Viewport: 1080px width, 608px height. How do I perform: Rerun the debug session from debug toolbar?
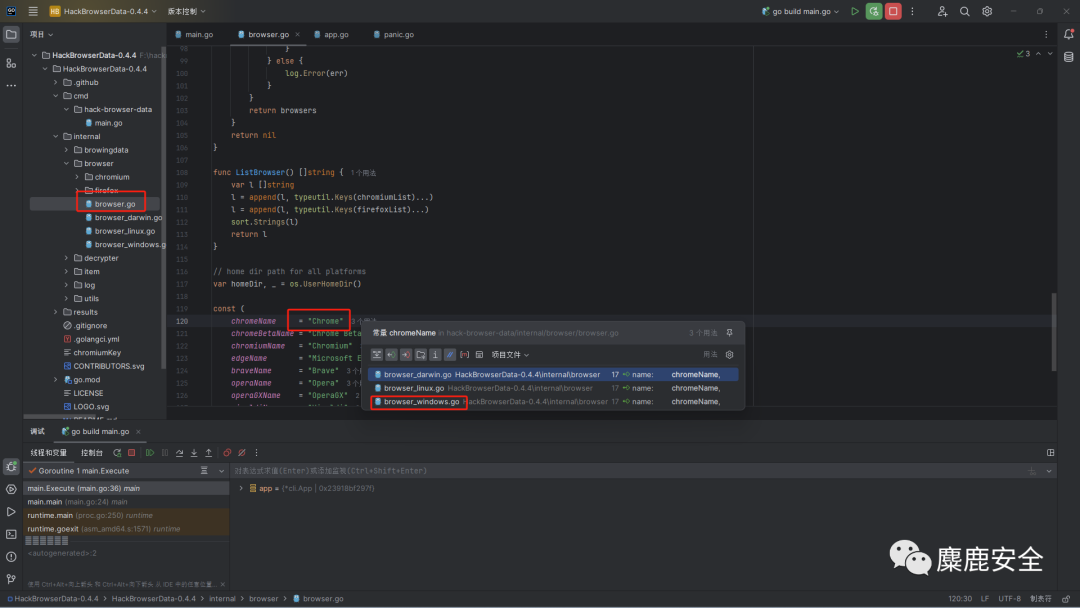point(117,452)
